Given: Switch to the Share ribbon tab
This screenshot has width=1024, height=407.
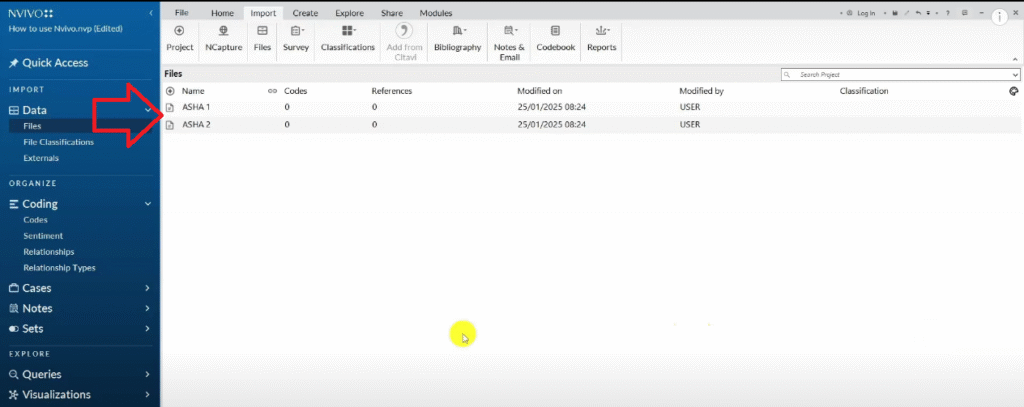Looking at the screenshot, I should pyautogui.click(x=392, y=13).
